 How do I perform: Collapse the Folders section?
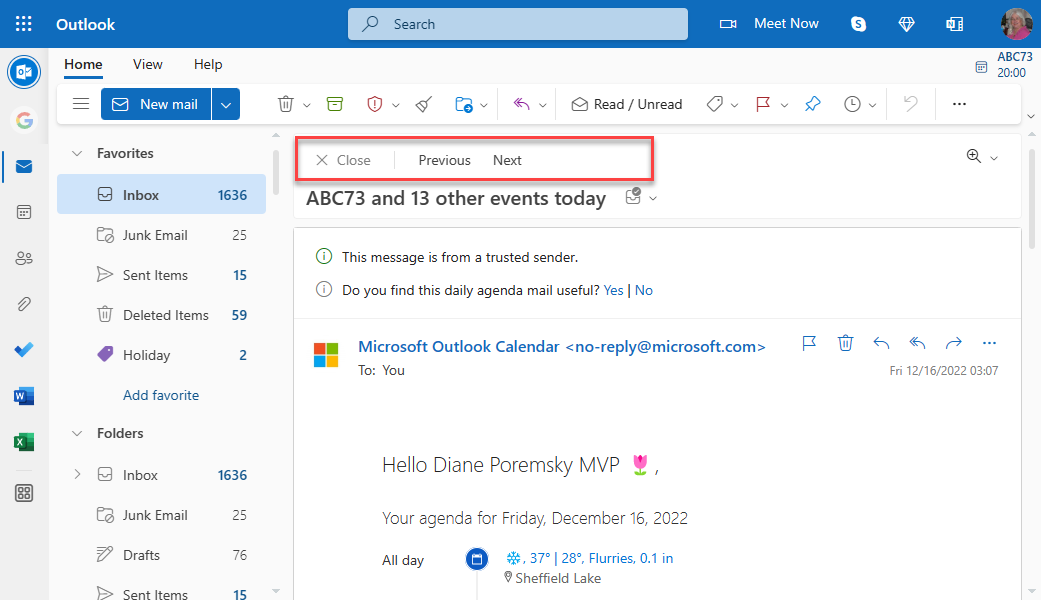click(x=77, y=433)
